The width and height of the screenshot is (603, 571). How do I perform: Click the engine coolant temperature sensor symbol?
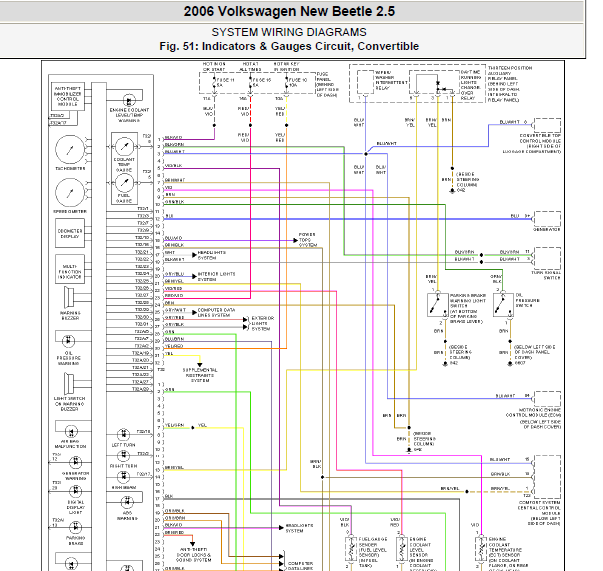[x=481, y=549]
